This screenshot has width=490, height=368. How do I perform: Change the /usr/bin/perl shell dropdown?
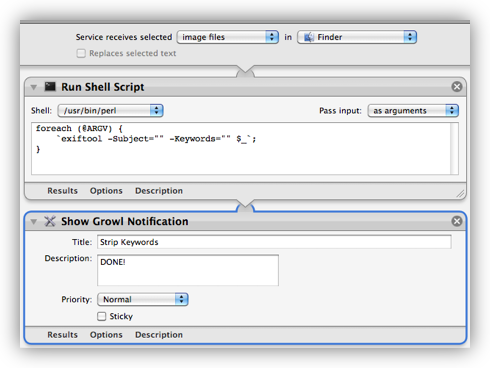(x=110, y=110)
